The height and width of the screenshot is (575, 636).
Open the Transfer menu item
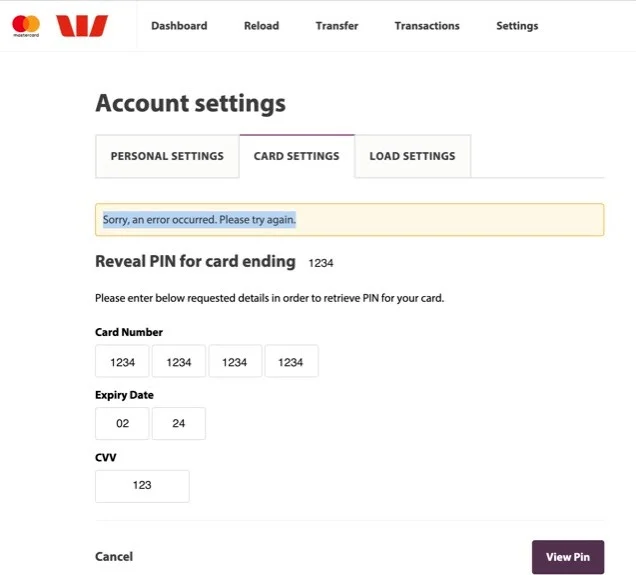(336, 26)
